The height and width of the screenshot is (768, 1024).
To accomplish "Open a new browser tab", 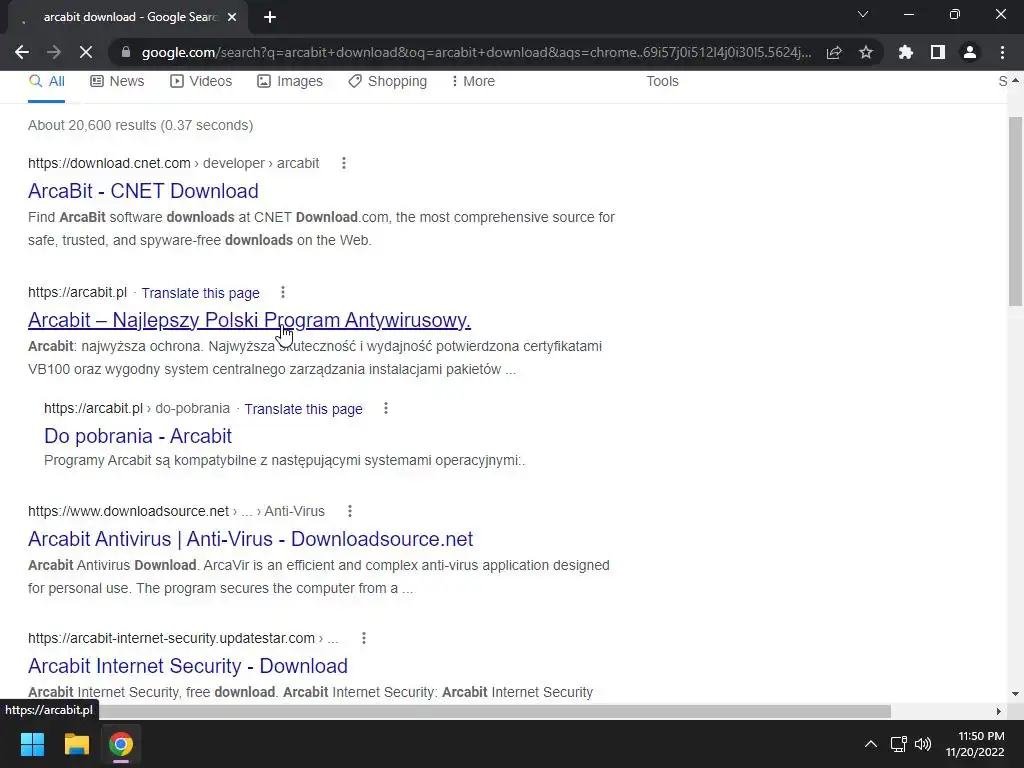I will click(x=270, y=17).
